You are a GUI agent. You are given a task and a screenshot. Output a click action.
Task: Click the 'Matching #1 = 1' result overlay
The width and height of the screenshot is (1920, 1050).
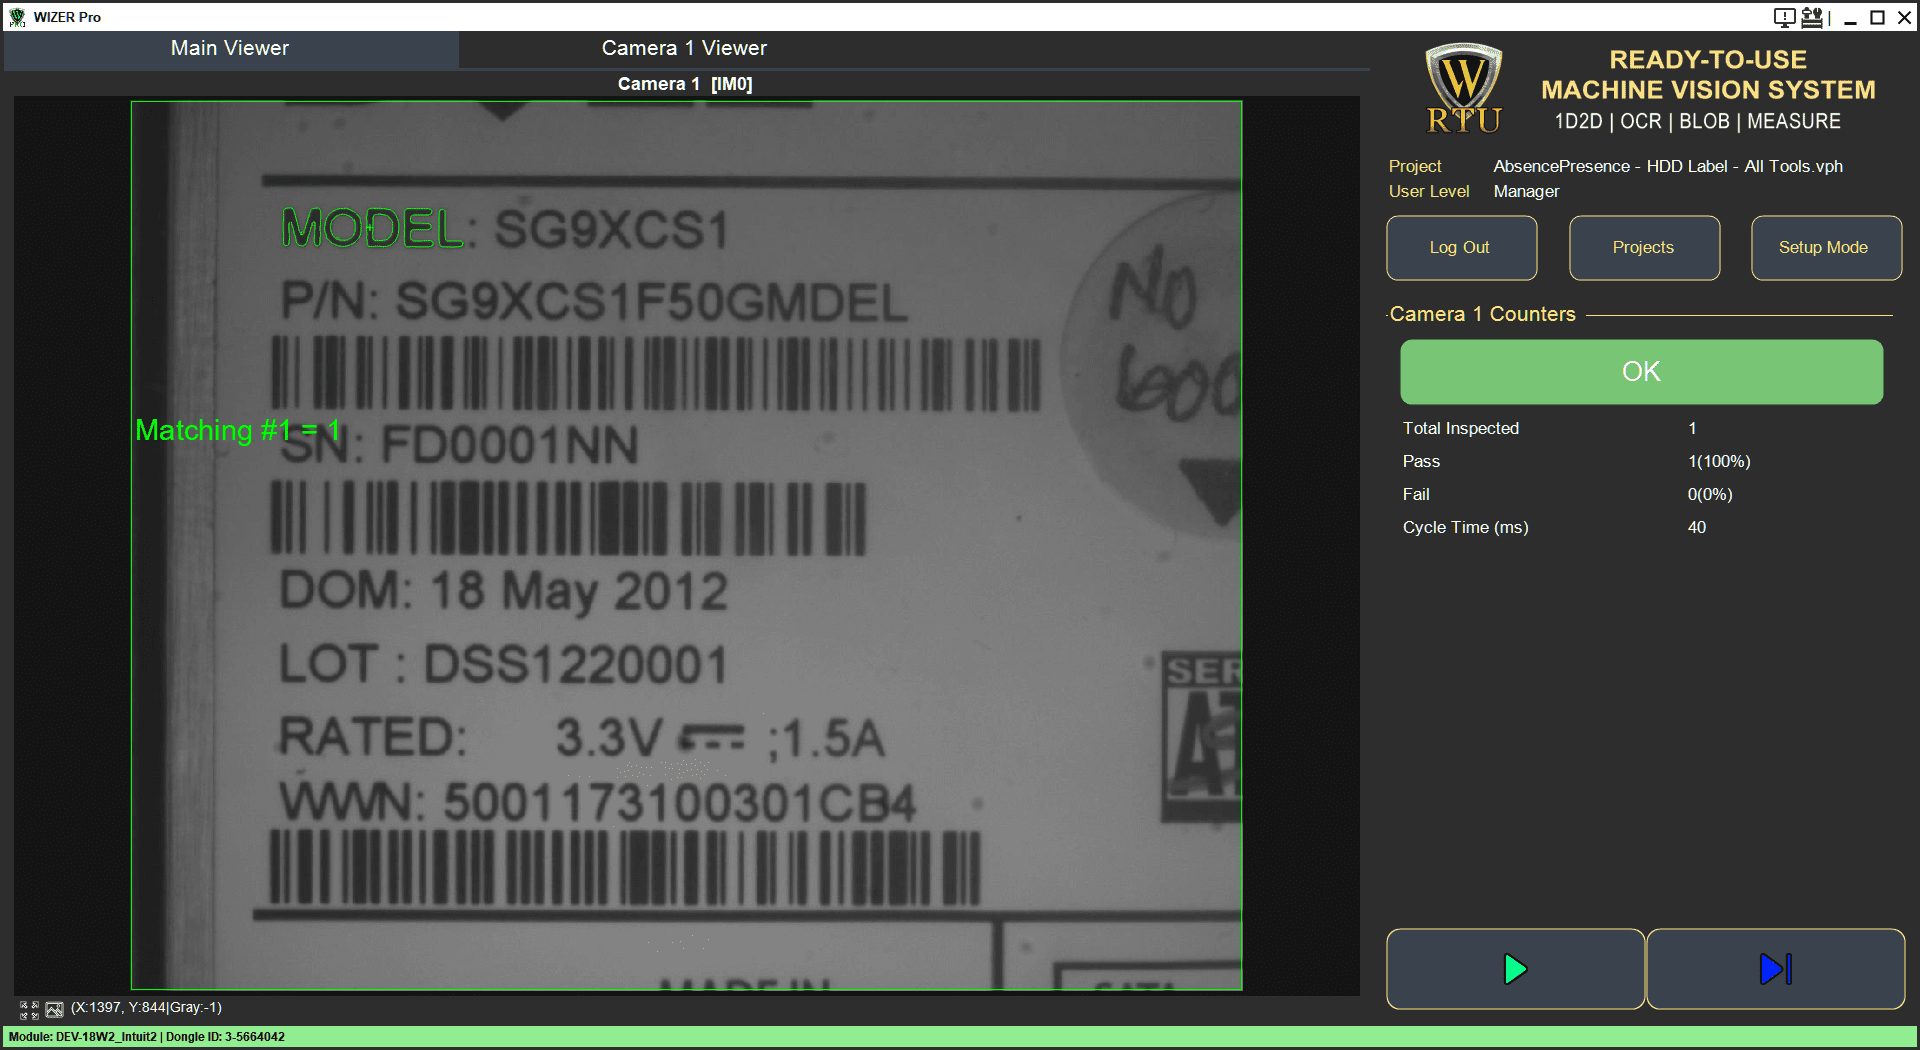click(x=238, y=430)
